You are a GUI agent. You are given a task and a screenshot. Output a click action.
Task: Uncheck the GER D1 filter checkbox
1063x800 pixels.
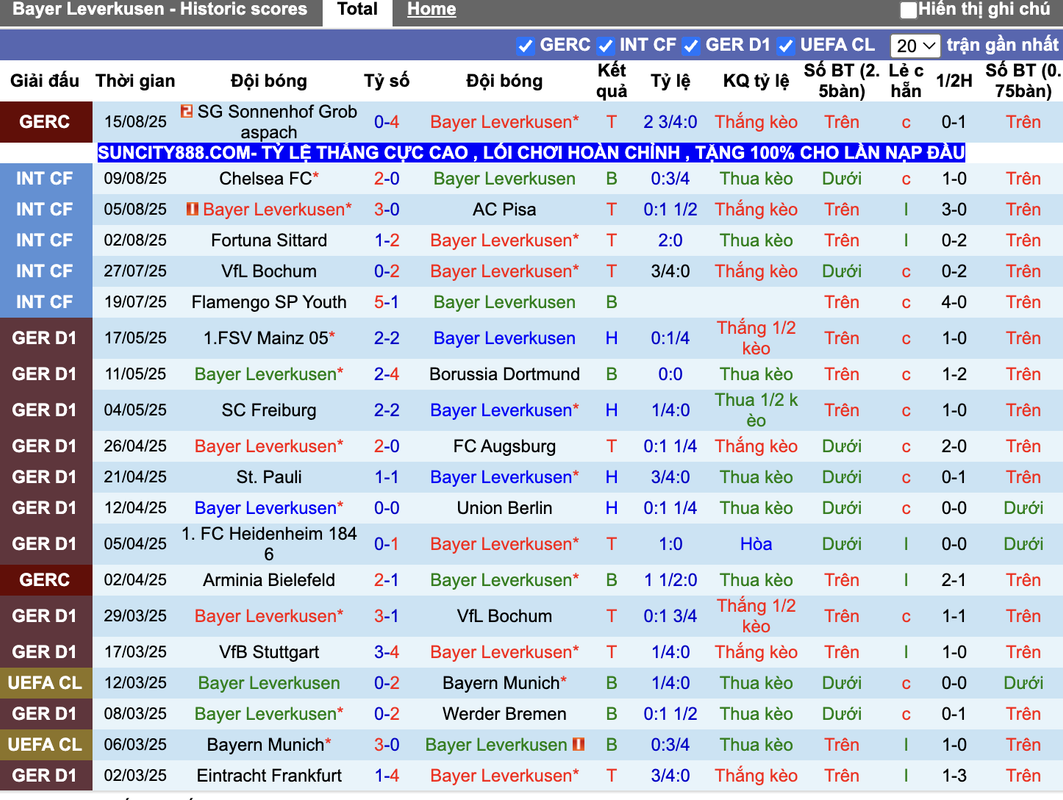(x=691, y=45)
